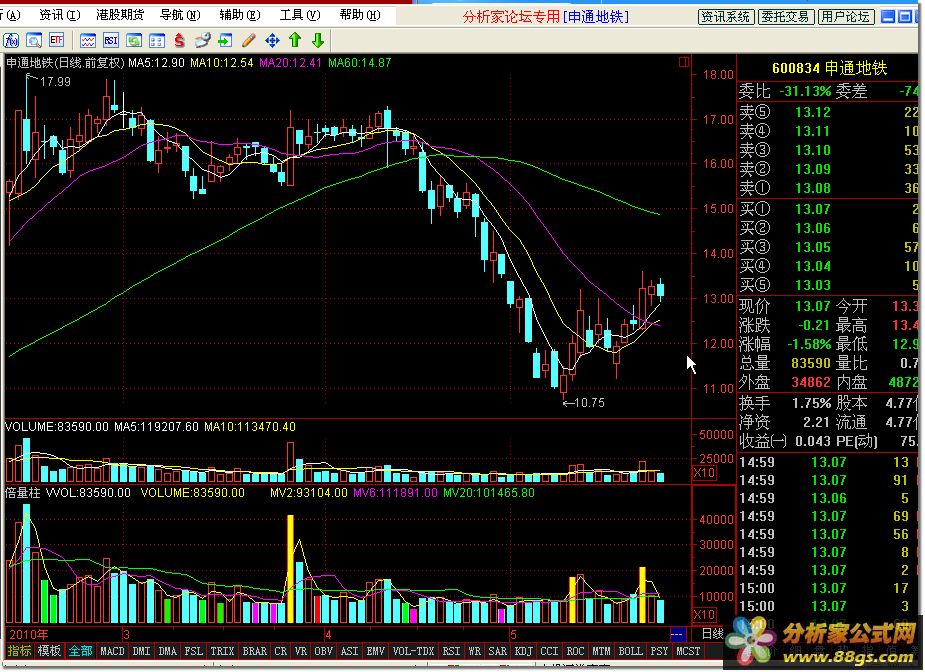Open the ETF toolbar icon

56,40
